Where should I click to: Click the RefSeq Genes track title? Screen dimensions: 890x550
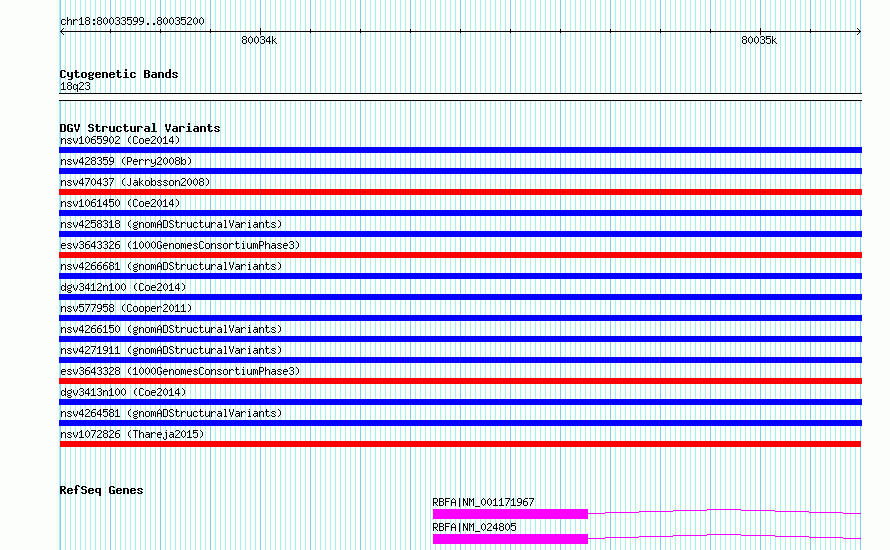[101, 490]
